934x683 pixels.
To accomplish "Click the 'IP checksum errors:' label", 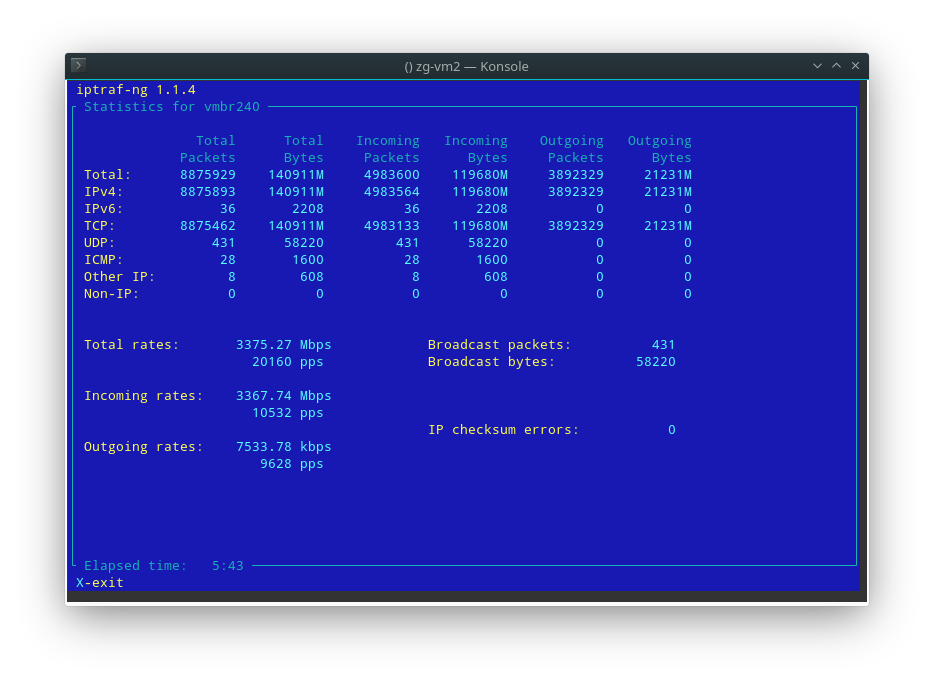I will click(503, 429).
